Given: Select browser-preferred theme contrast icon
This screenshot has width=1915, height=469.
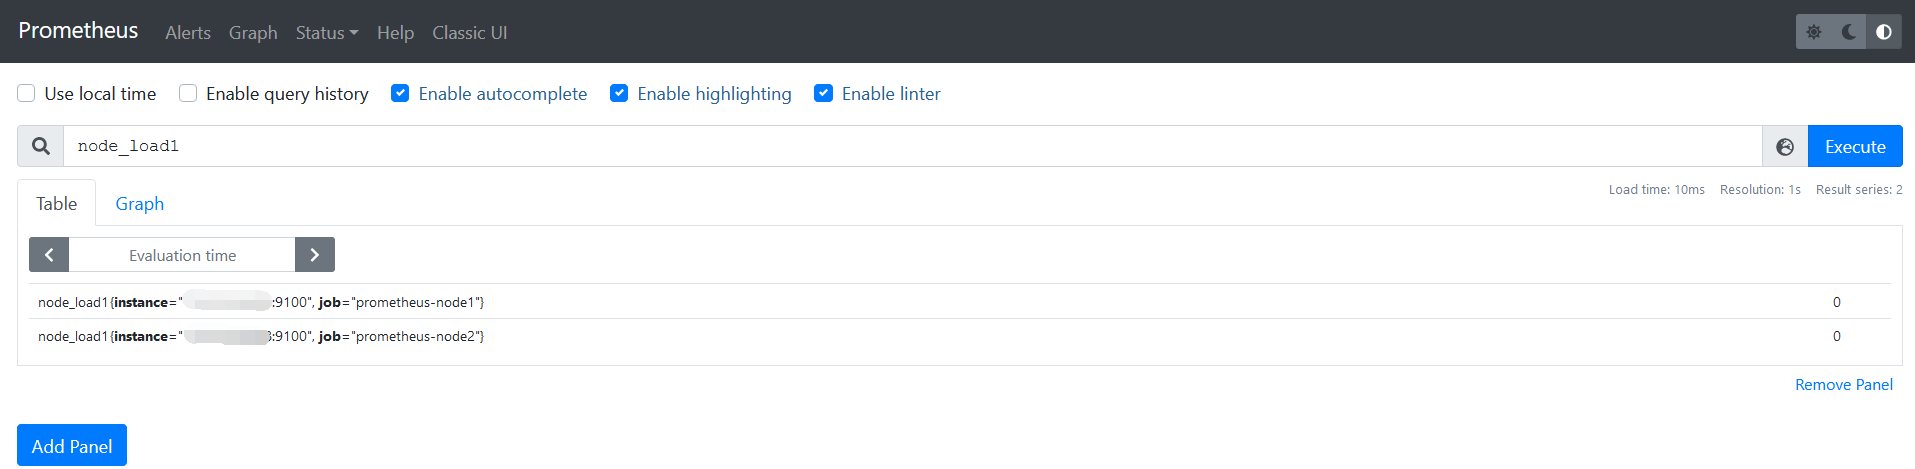Looking at the screenshot, I should click(1884, 32).
